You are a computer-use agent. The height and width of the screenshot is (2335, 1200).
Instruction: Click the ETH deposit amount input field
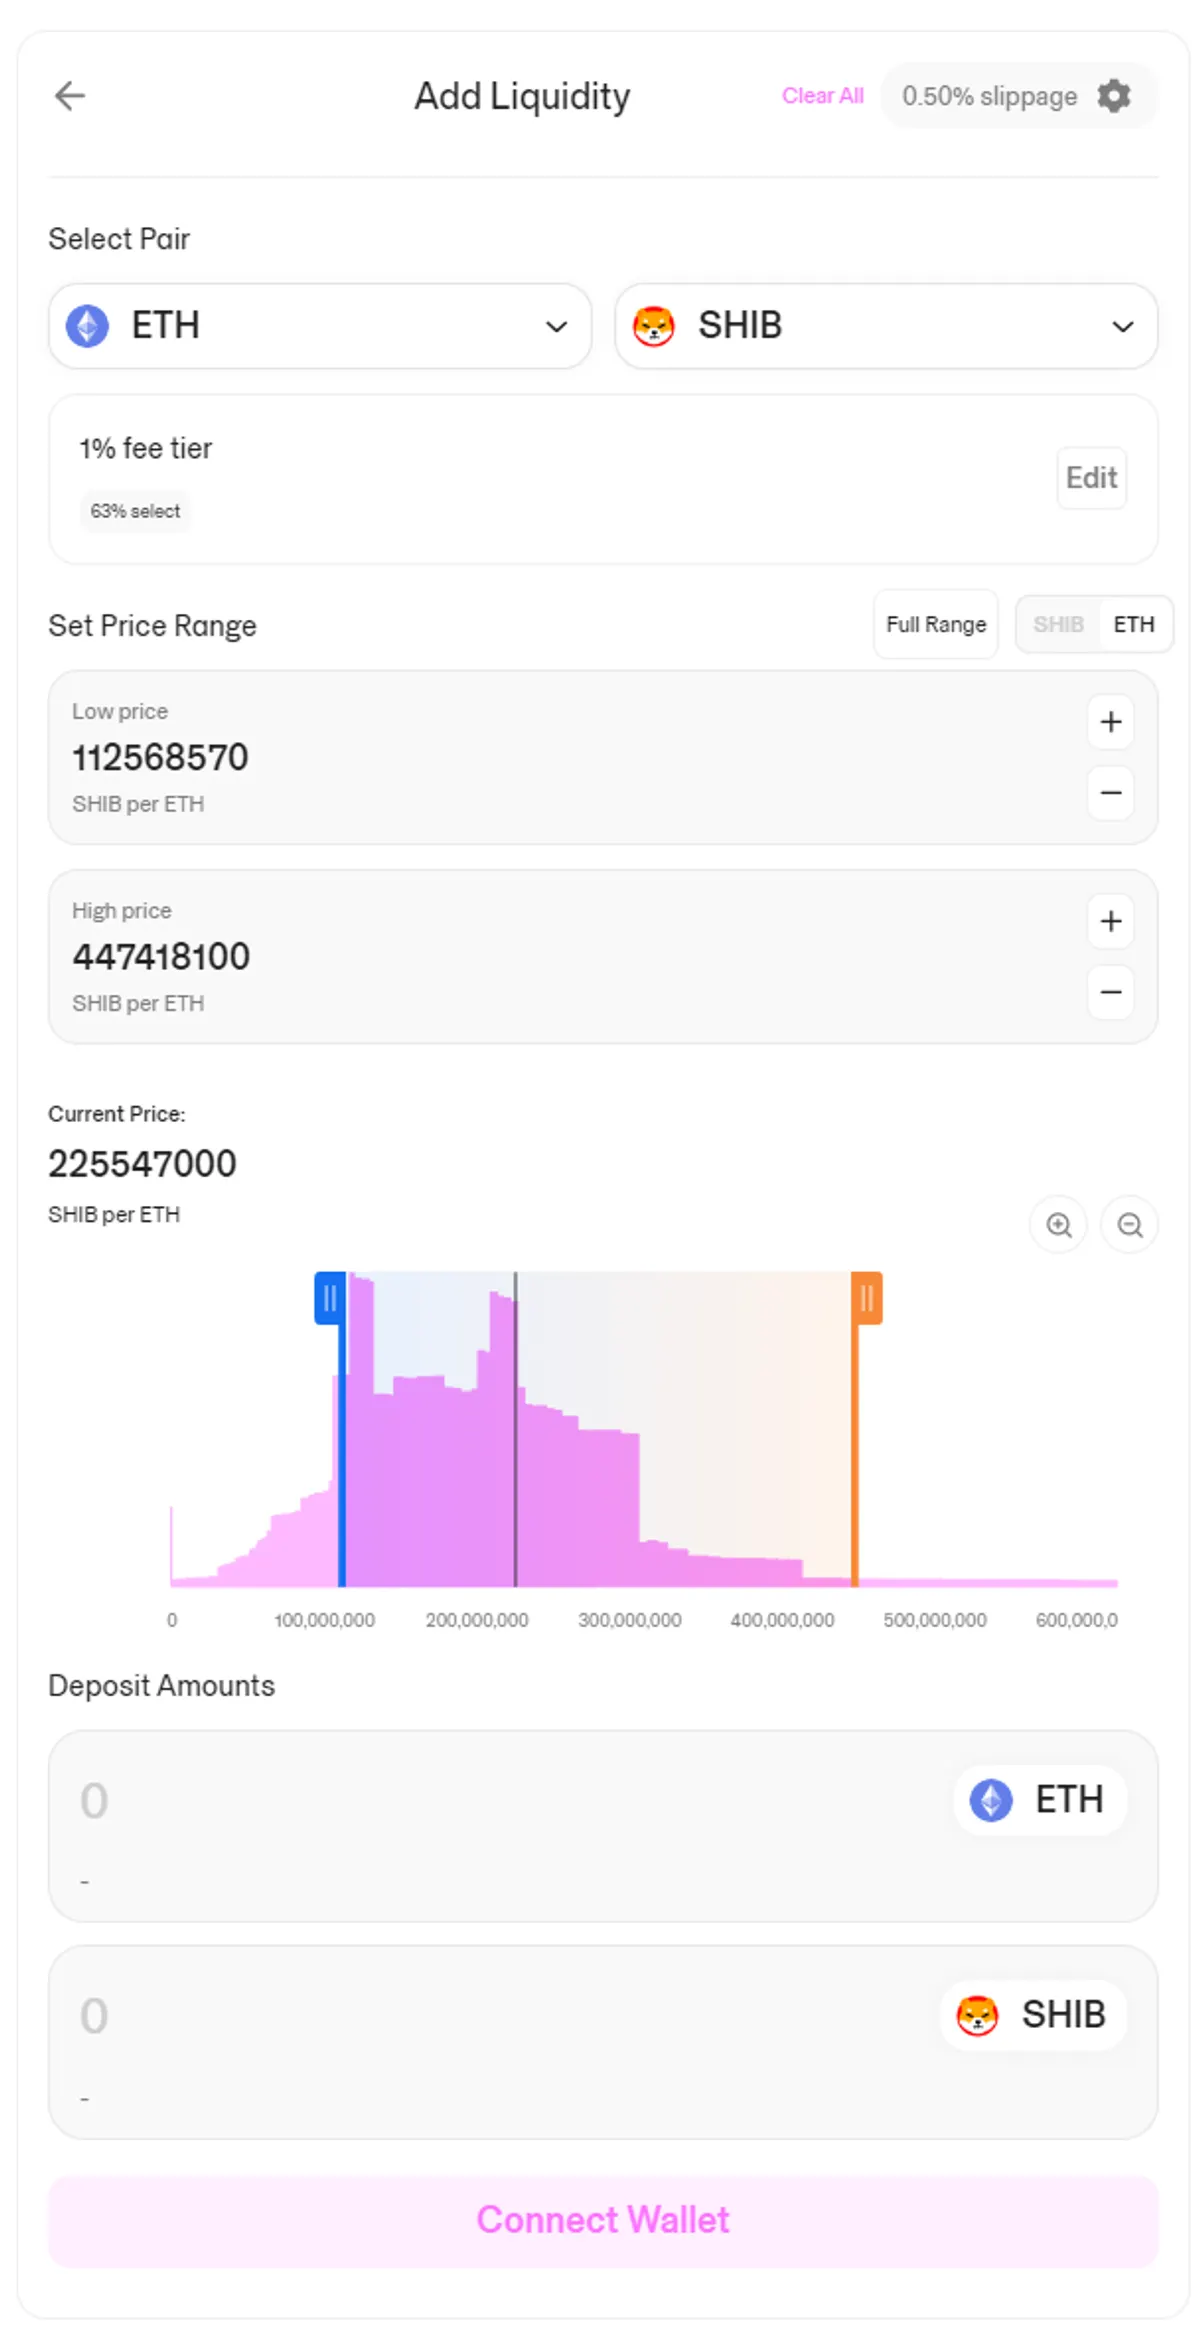[500, 1801]
